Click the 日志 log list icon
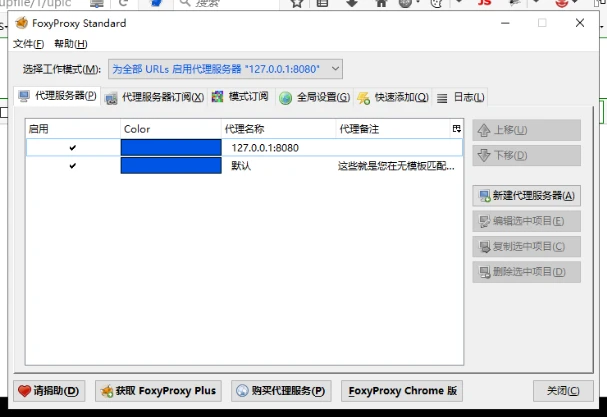This screenshot has width=607, height=417. tap(442, 98)
